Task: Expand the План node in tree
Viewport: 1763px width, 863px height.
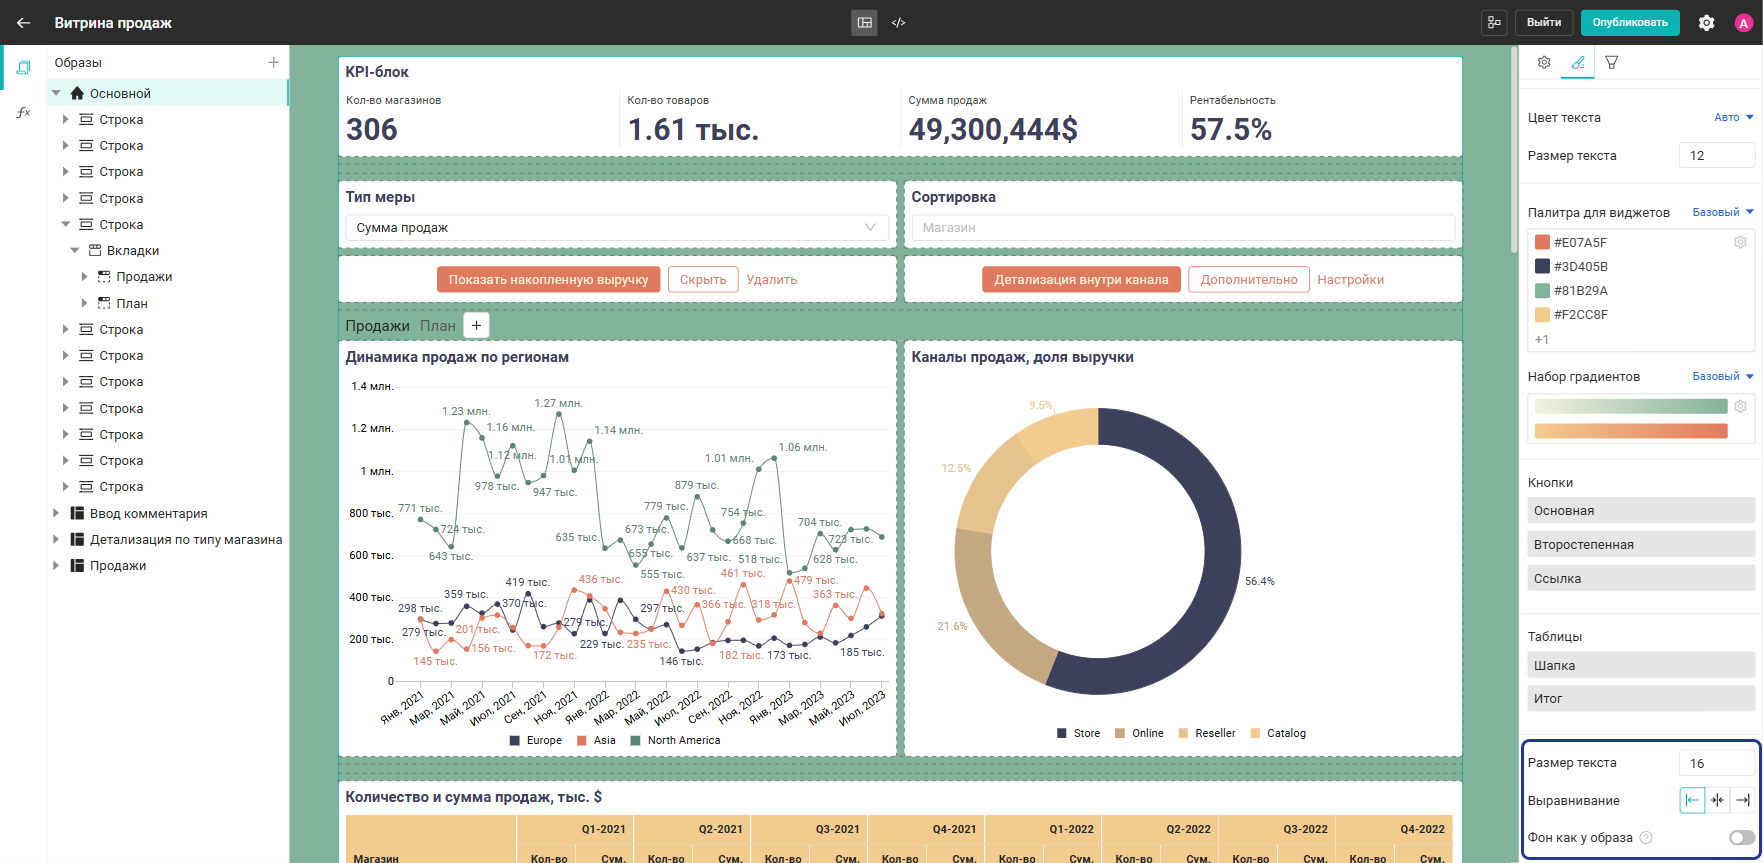Action: click(x=85, y=303)
